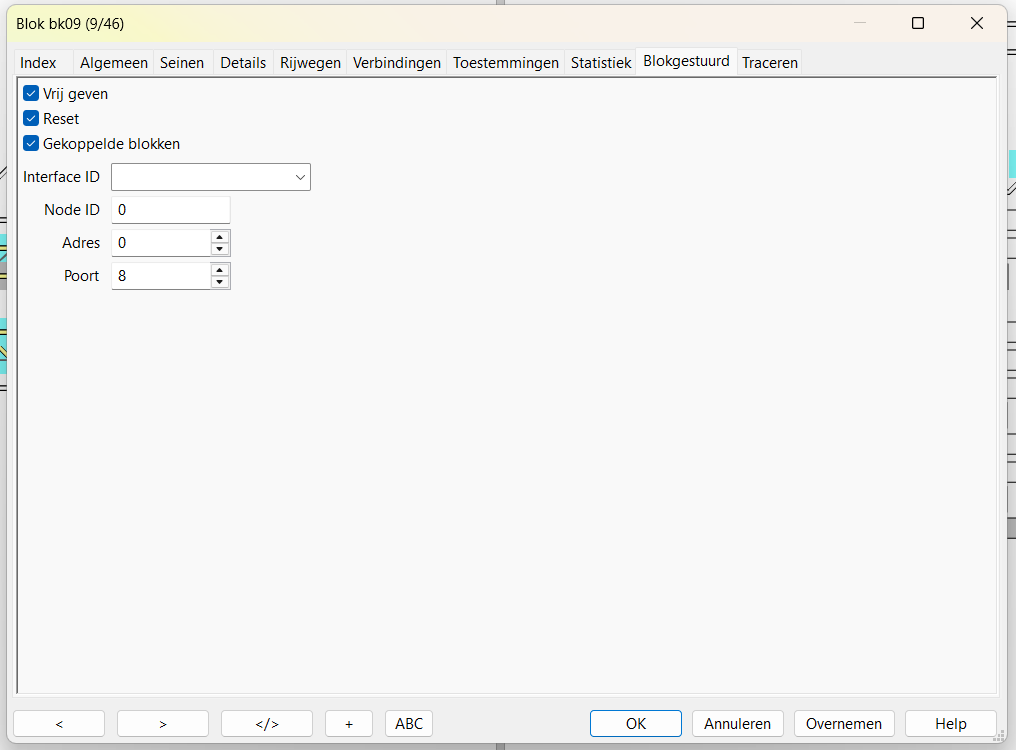
Task: Close the Blok bk09 dialog
Action: pos(976,23)
